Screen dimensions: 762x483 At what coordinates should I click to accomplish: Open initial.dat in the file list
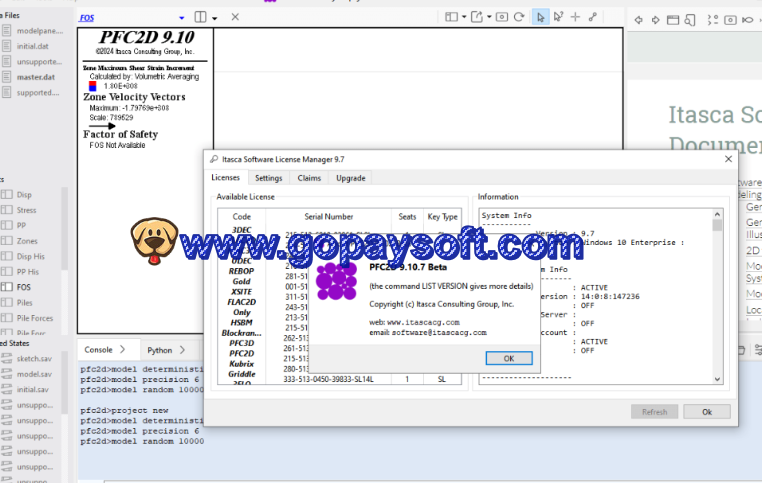click(33, 46)
